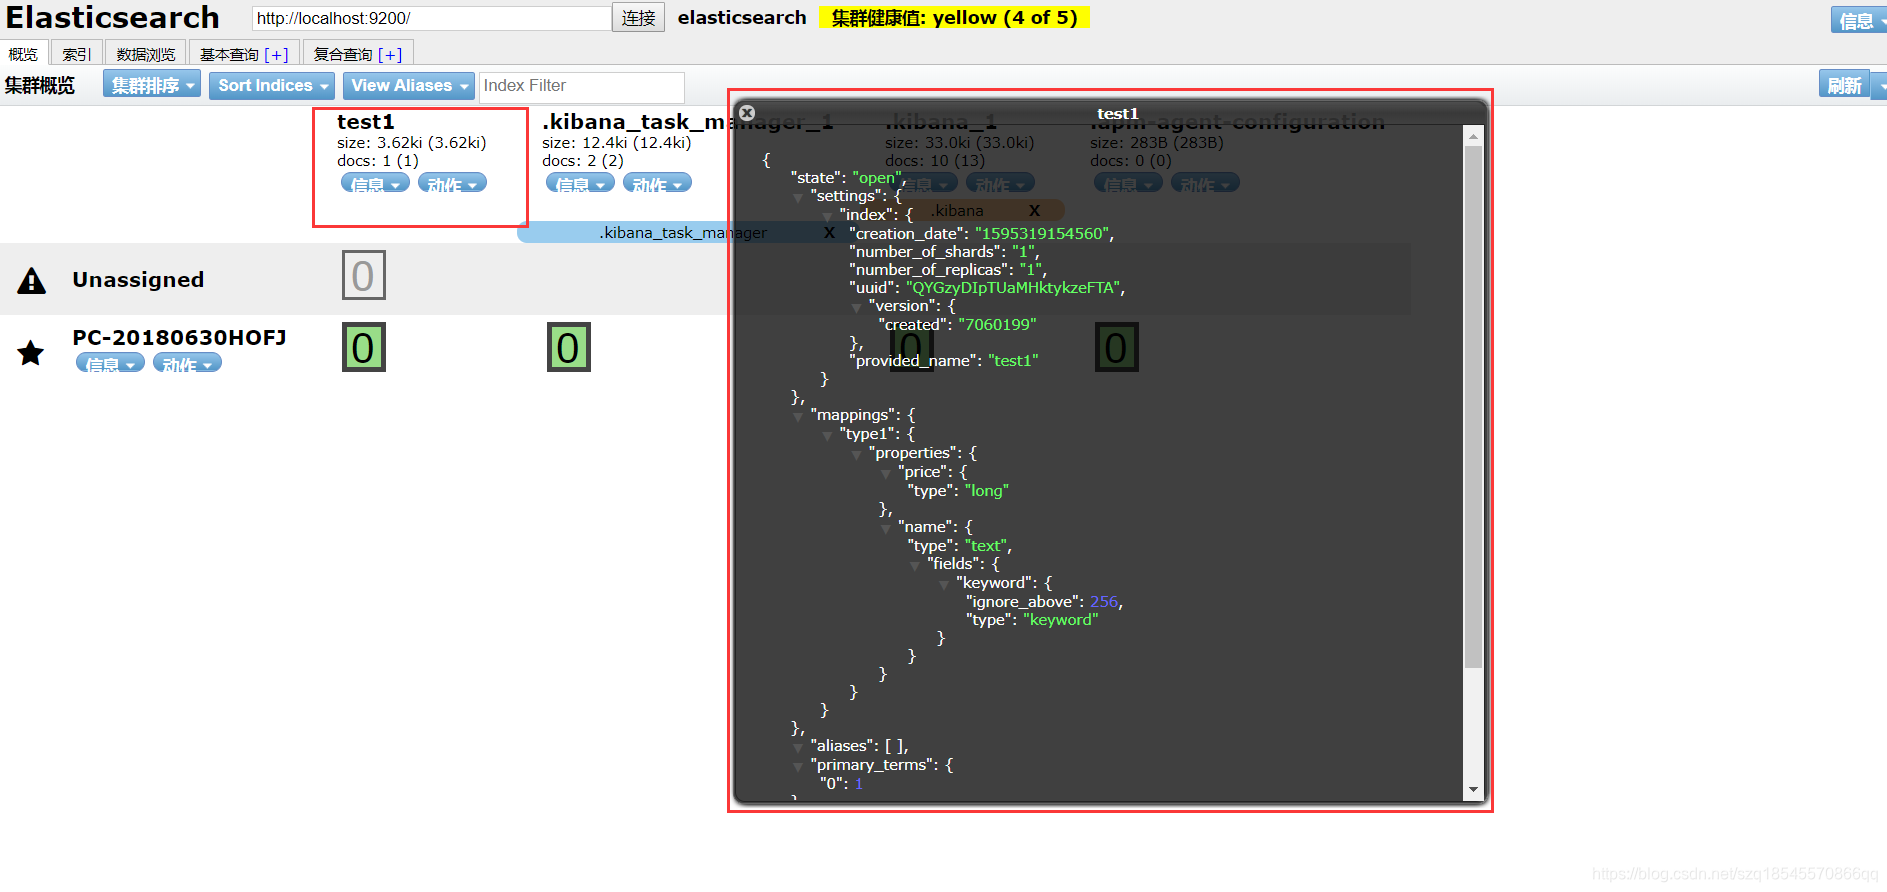Click the dialog scrollbar up arrow

point(1473,137)
